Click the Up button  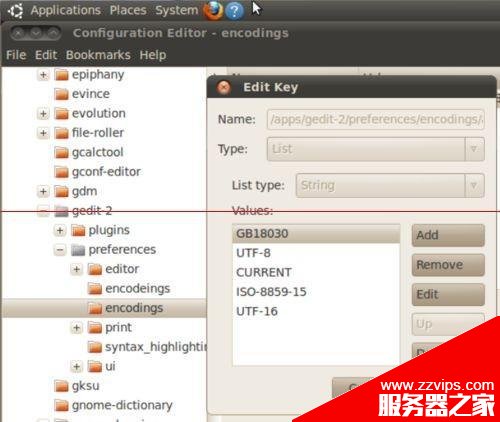(448, 324)
